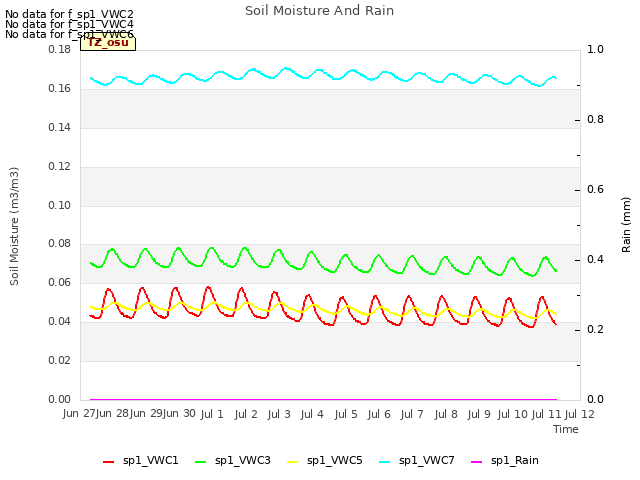640x480 pixels.
Task: Click the 0.6 rain axis value
Action: (x=595, y=189)
